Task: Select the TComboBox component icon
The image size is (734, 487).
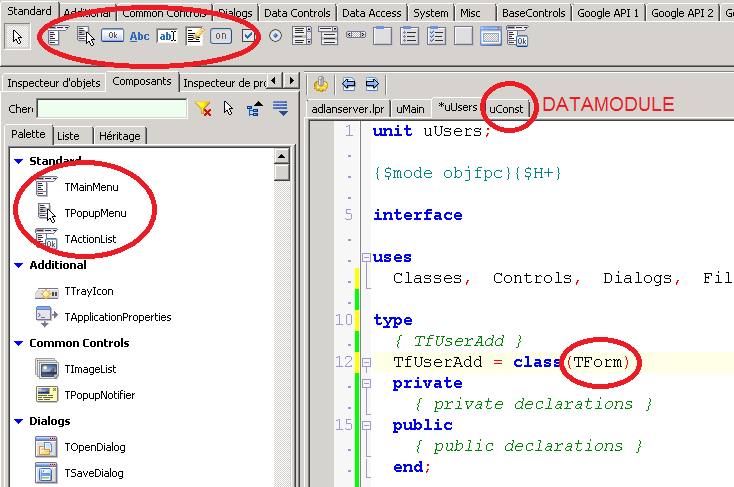Action: tap(328, 36)
